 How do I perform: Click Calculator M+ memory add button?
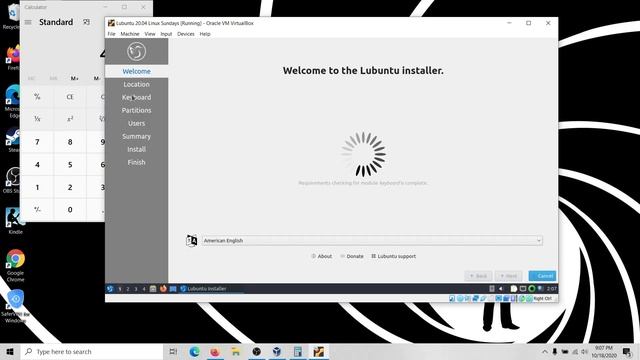(74, 78)
